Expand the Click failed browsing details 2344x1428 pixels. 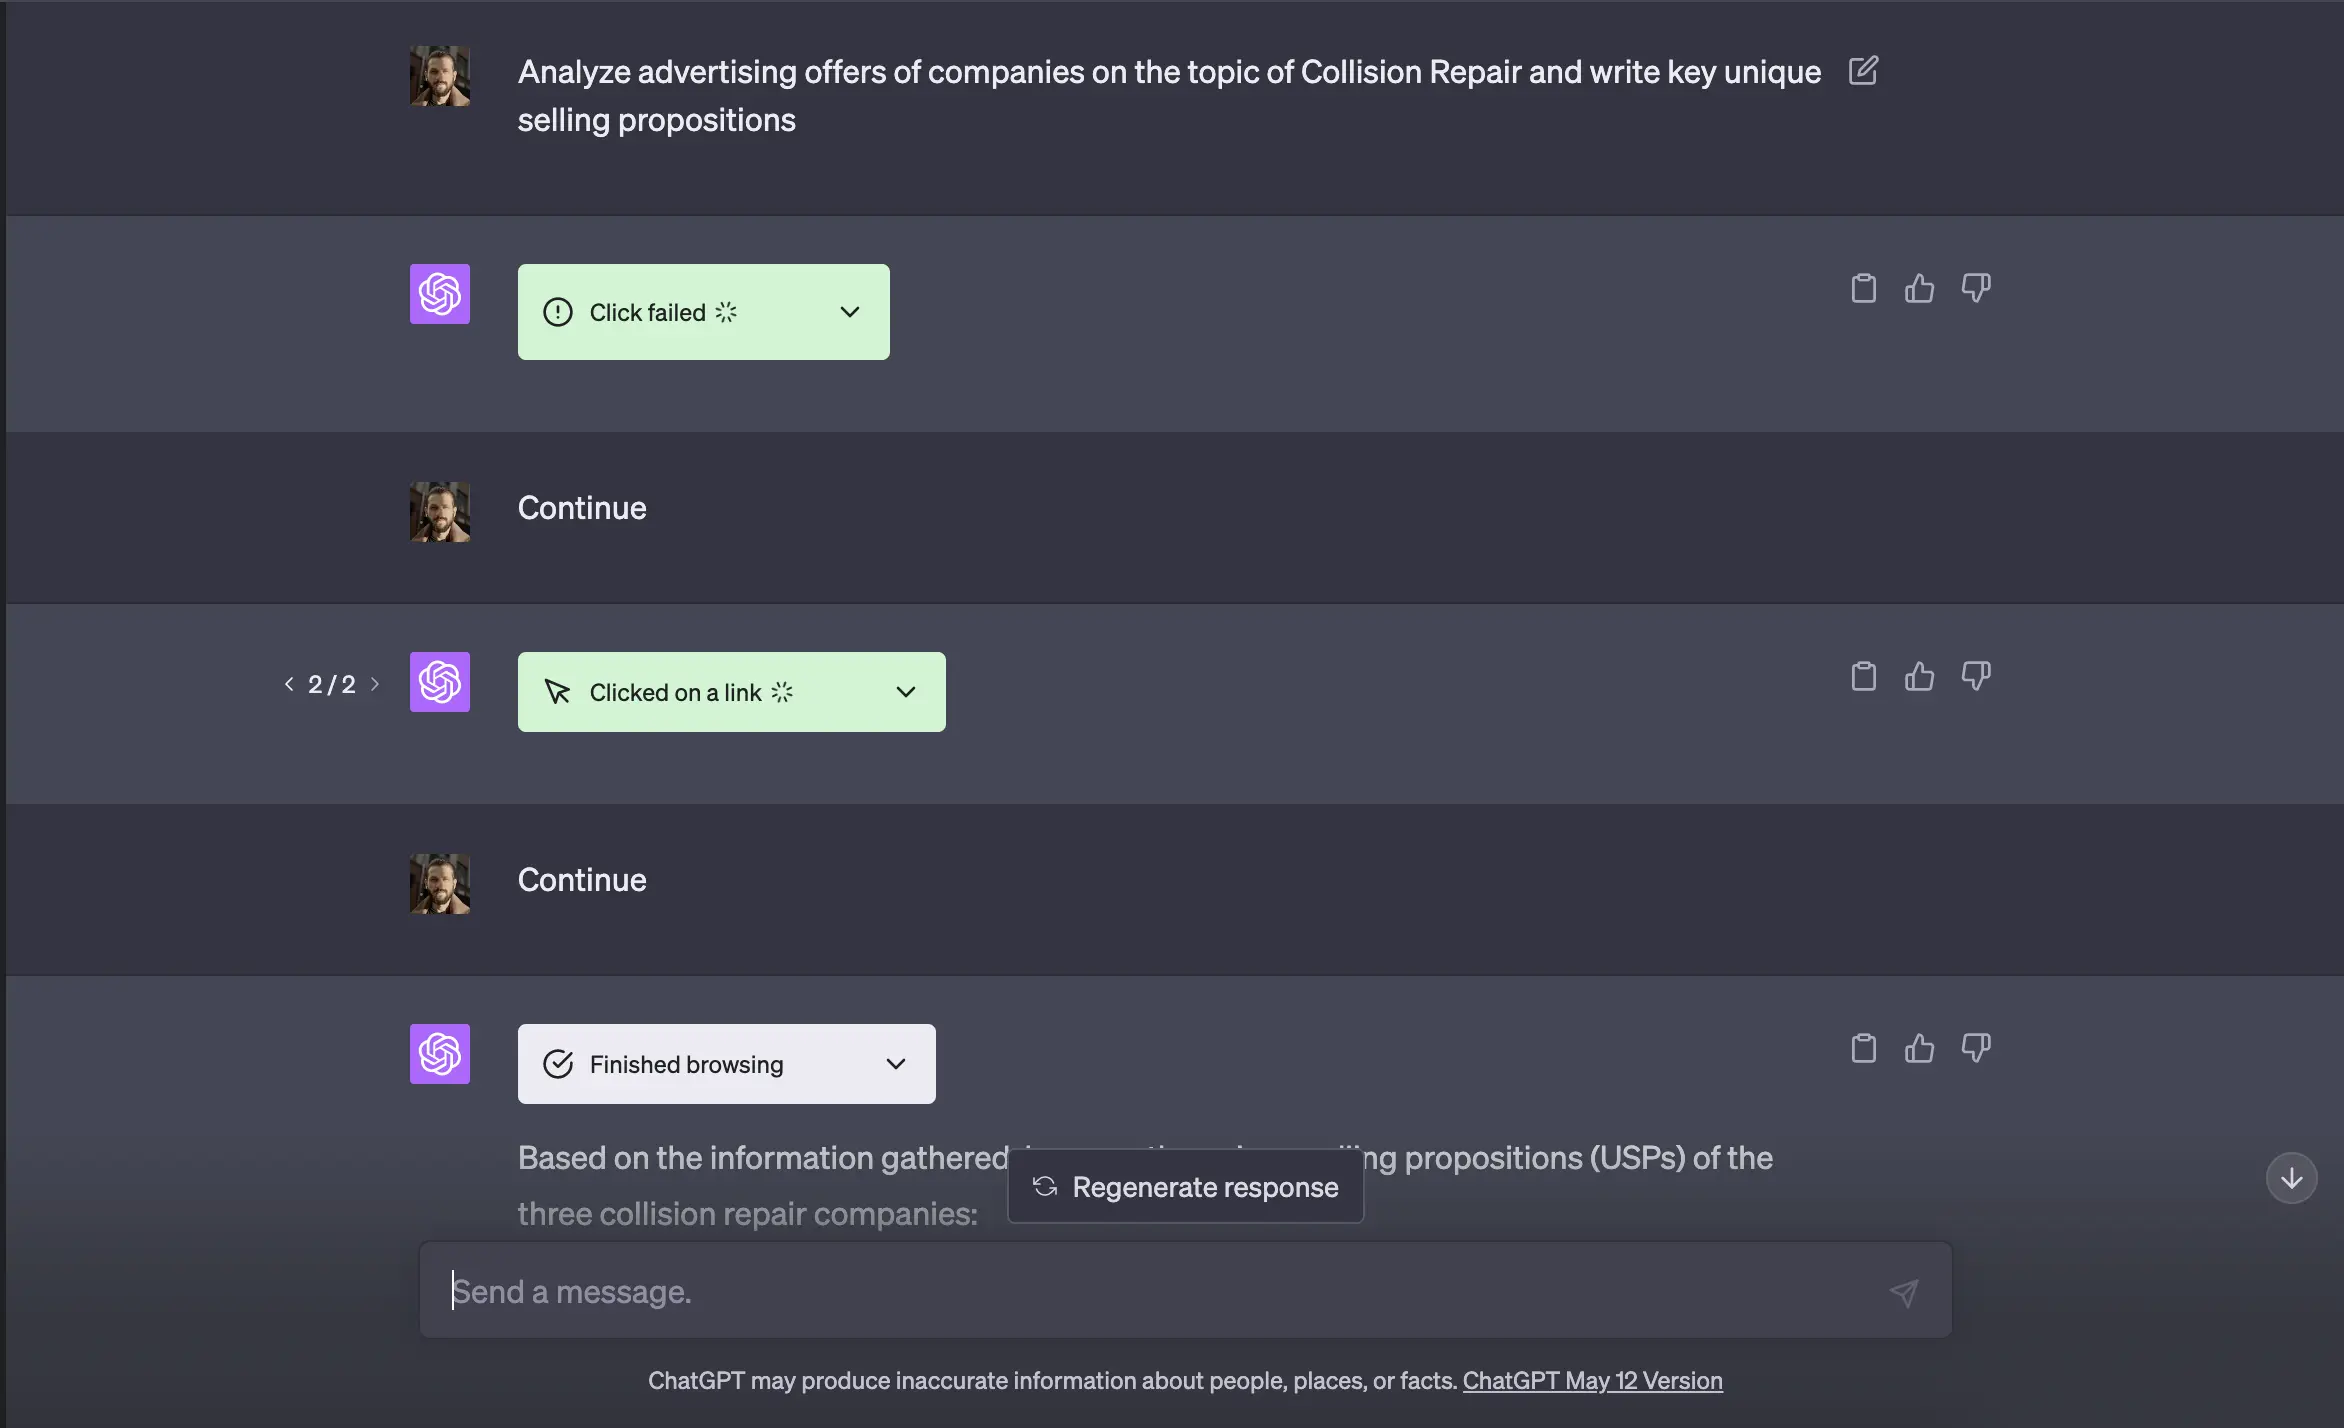849,312
